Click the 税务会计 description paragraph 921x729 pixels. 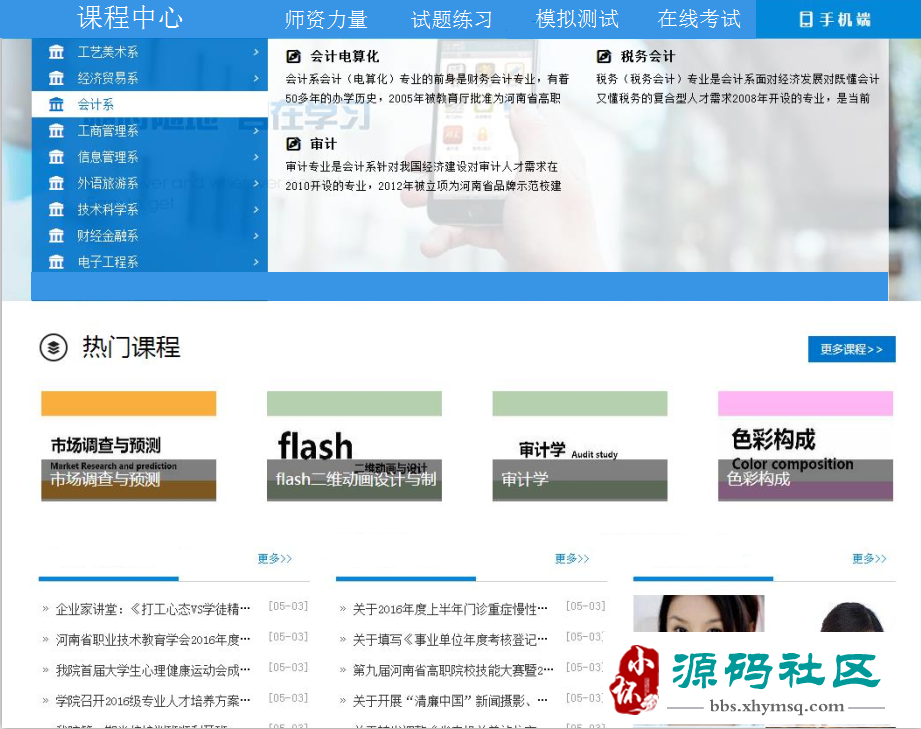(x=738, y=89)
